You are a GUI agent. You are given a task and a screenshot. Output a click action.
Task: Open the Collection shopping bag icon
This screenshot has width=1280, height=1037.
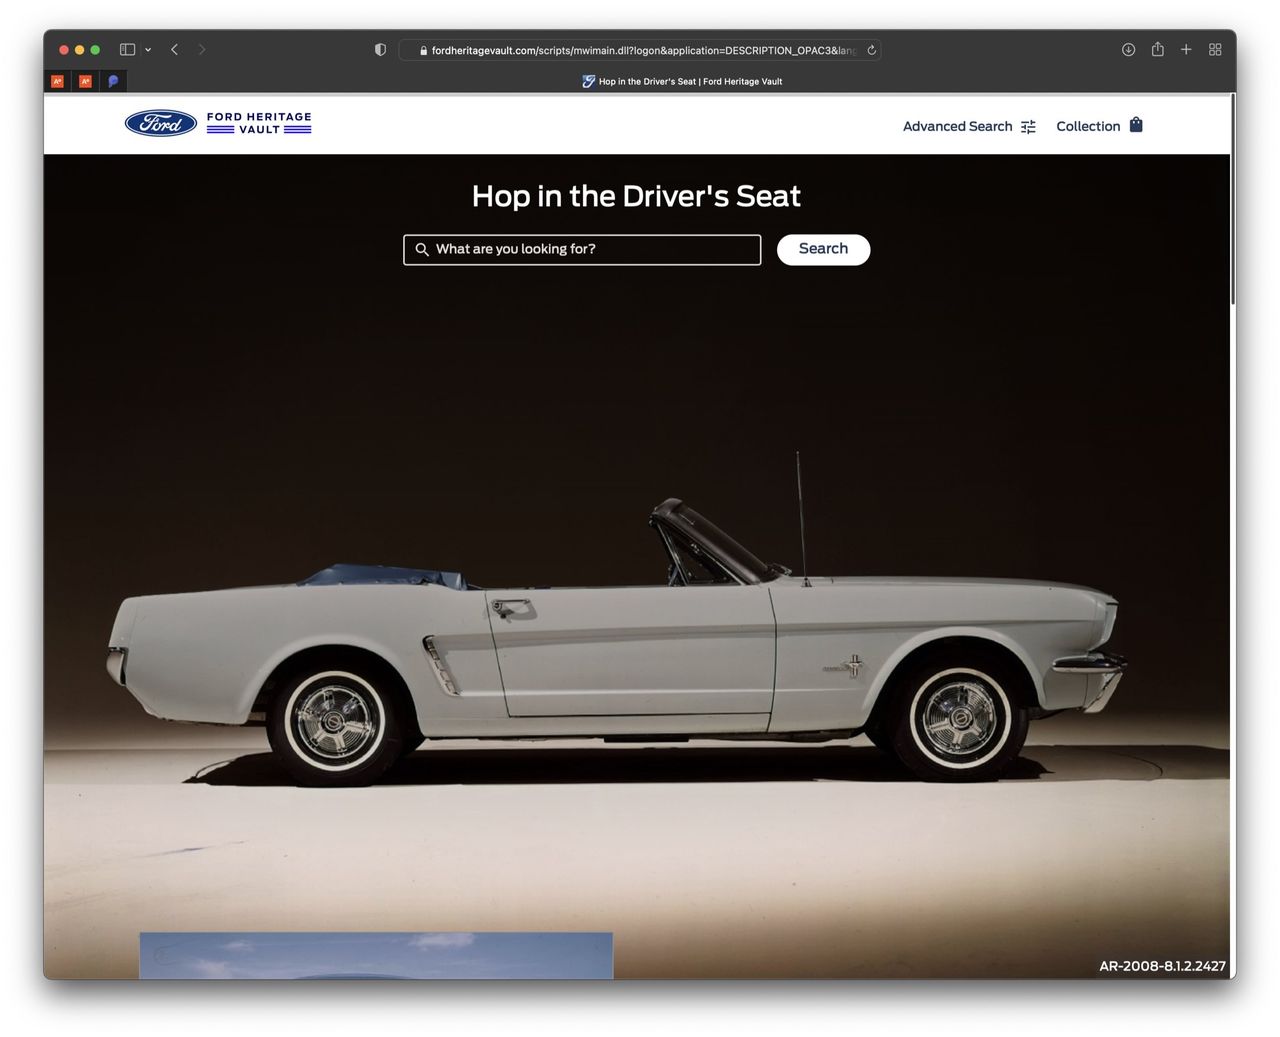pos(1135,124)
